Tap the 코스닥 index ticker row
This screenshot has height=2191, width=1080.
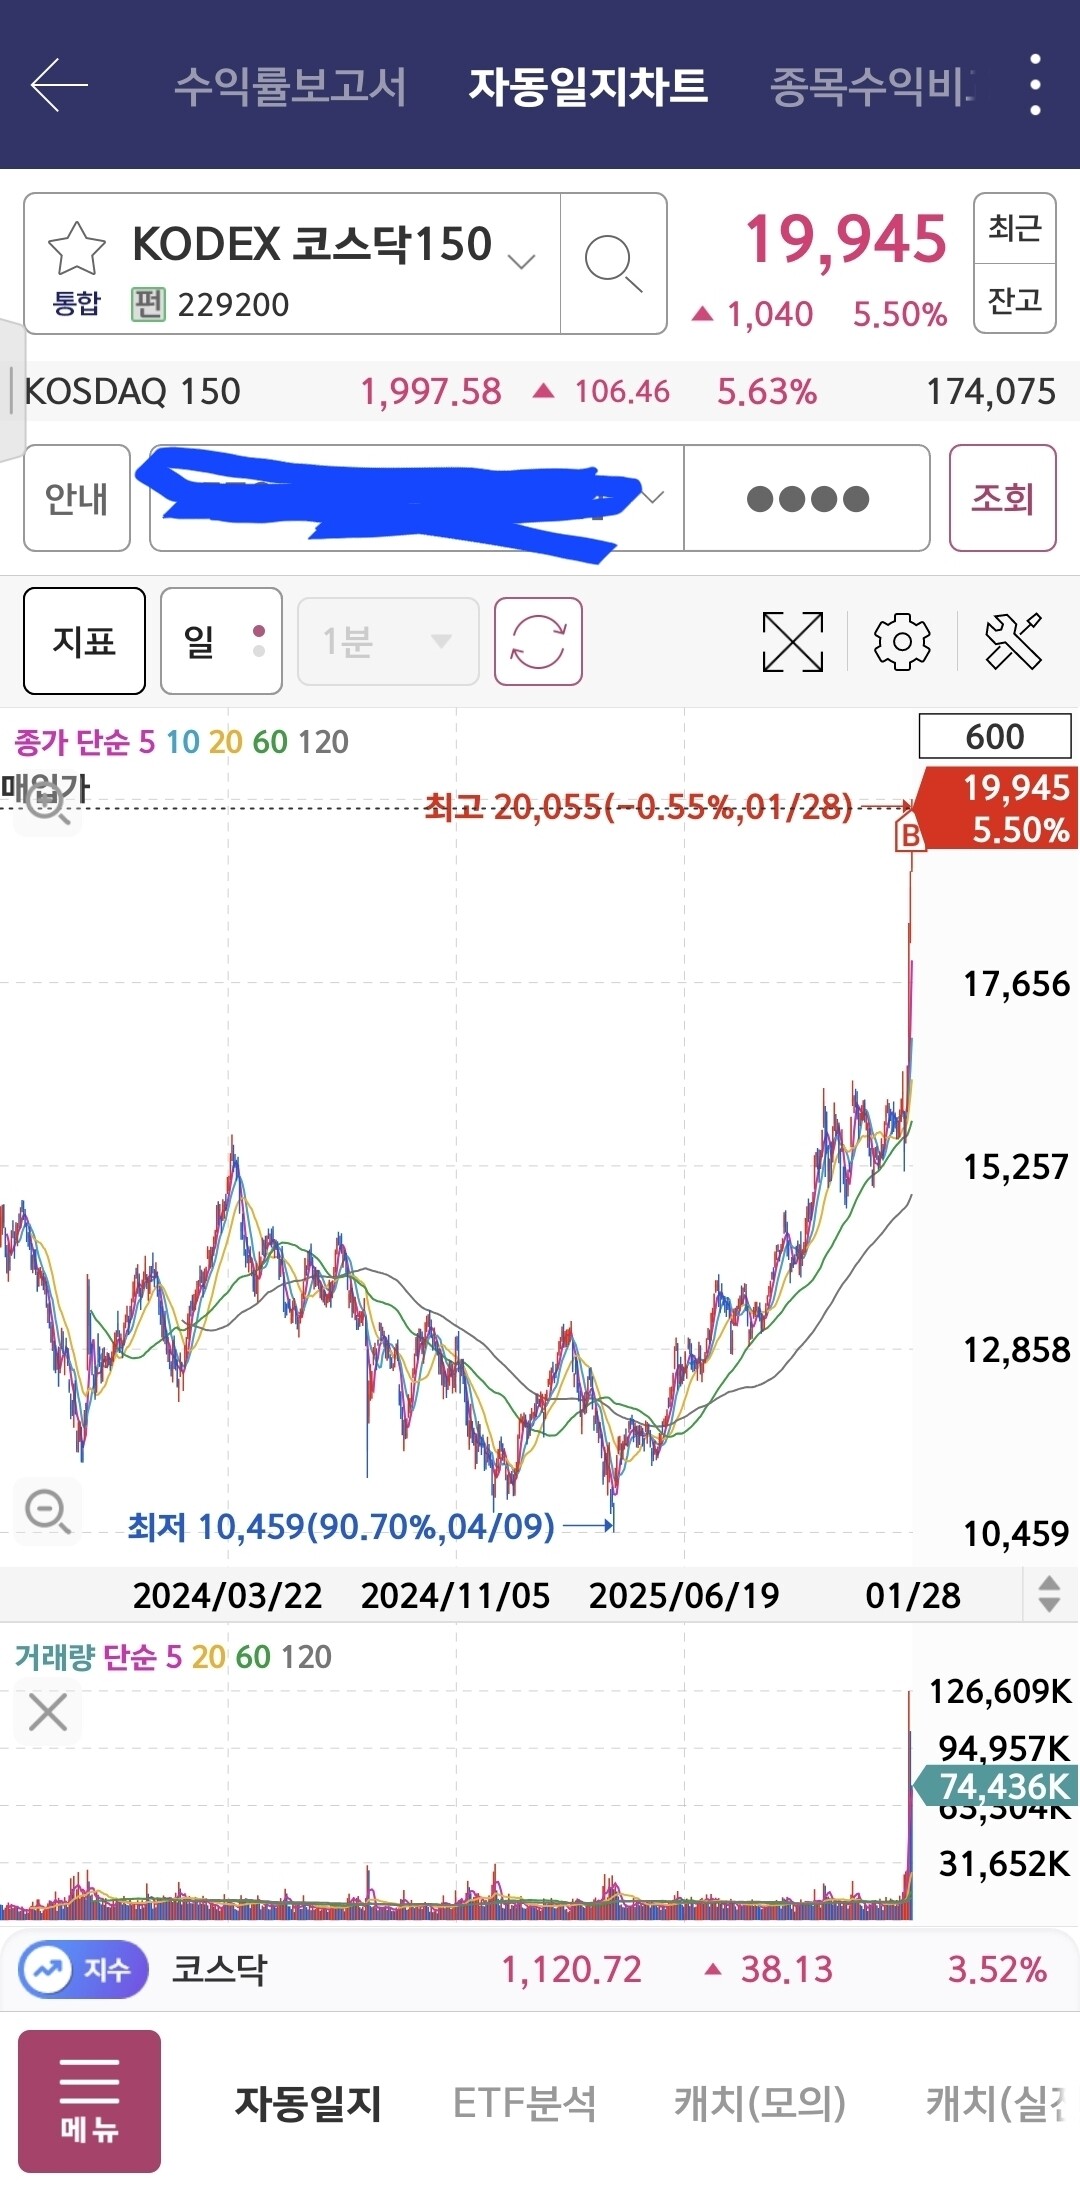[540, 1969]
